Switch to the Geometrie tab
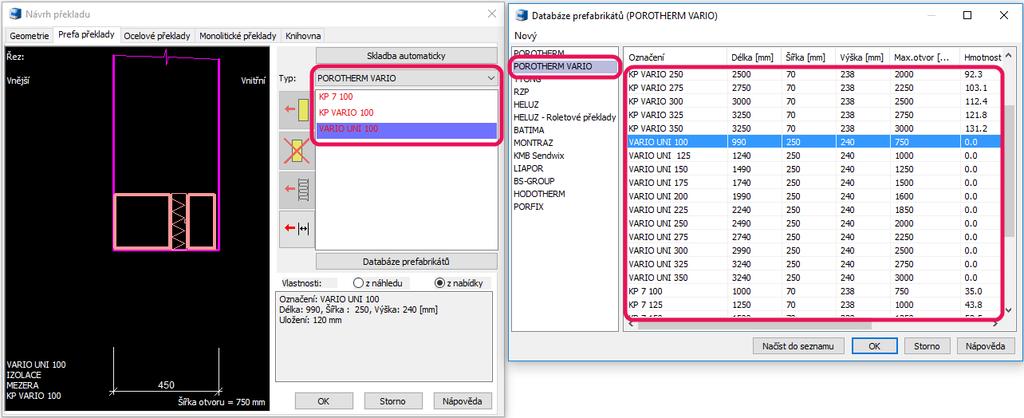1024x418 pixels. (x=29, y=36)
